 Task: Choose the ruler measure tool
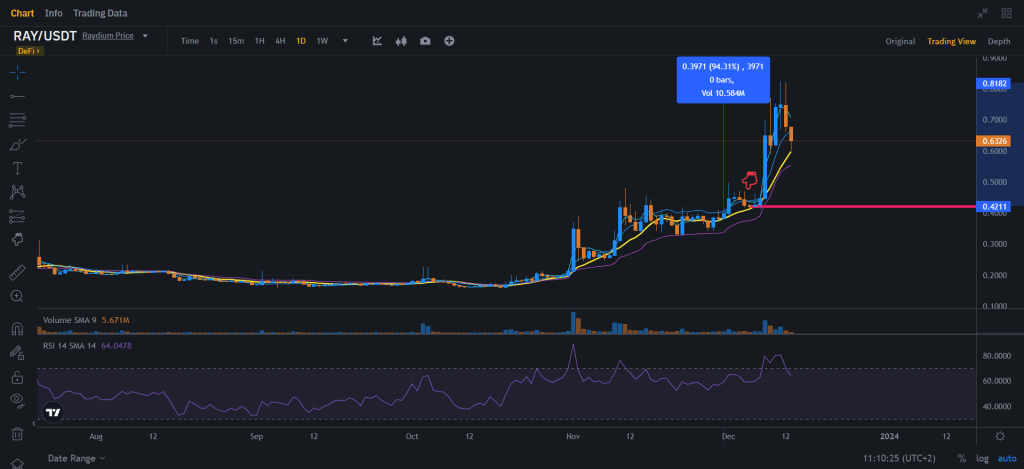point(17,272)
